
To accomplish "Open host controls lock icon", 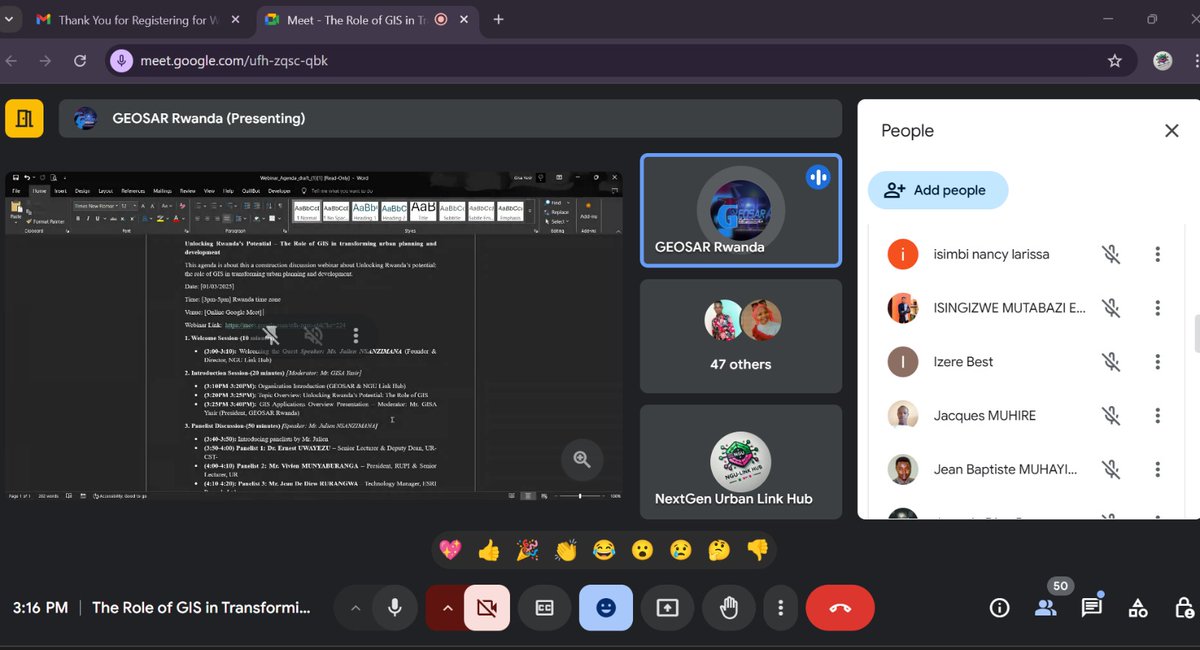I will [x=1185, y=607].
